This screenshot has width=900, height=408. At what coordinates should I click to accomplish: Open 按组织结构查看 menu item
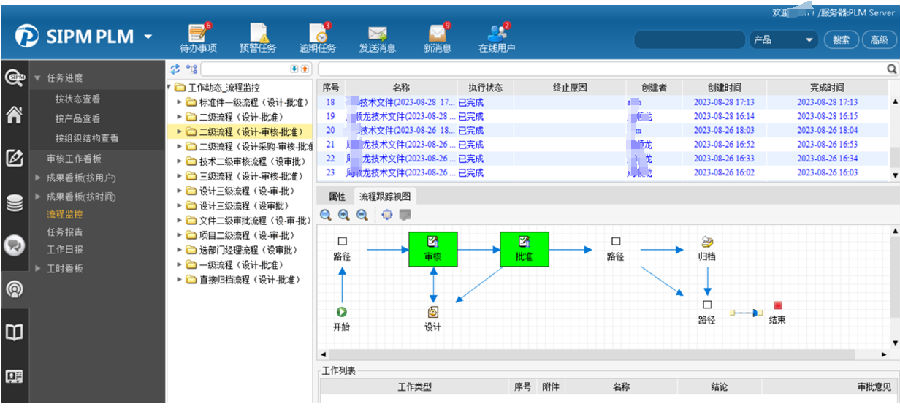click(x=87, y=138)
